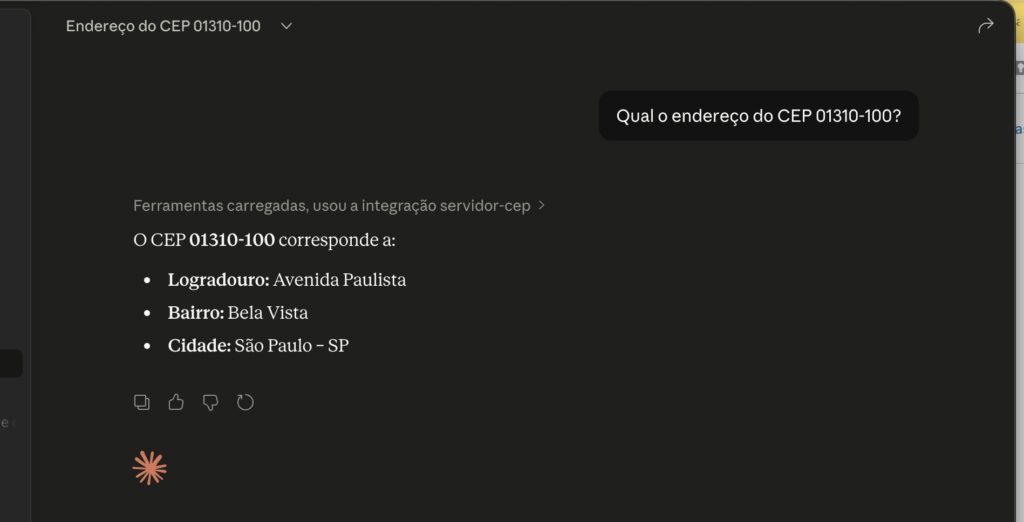Give the answer a thumbs up

pos(176,402)
